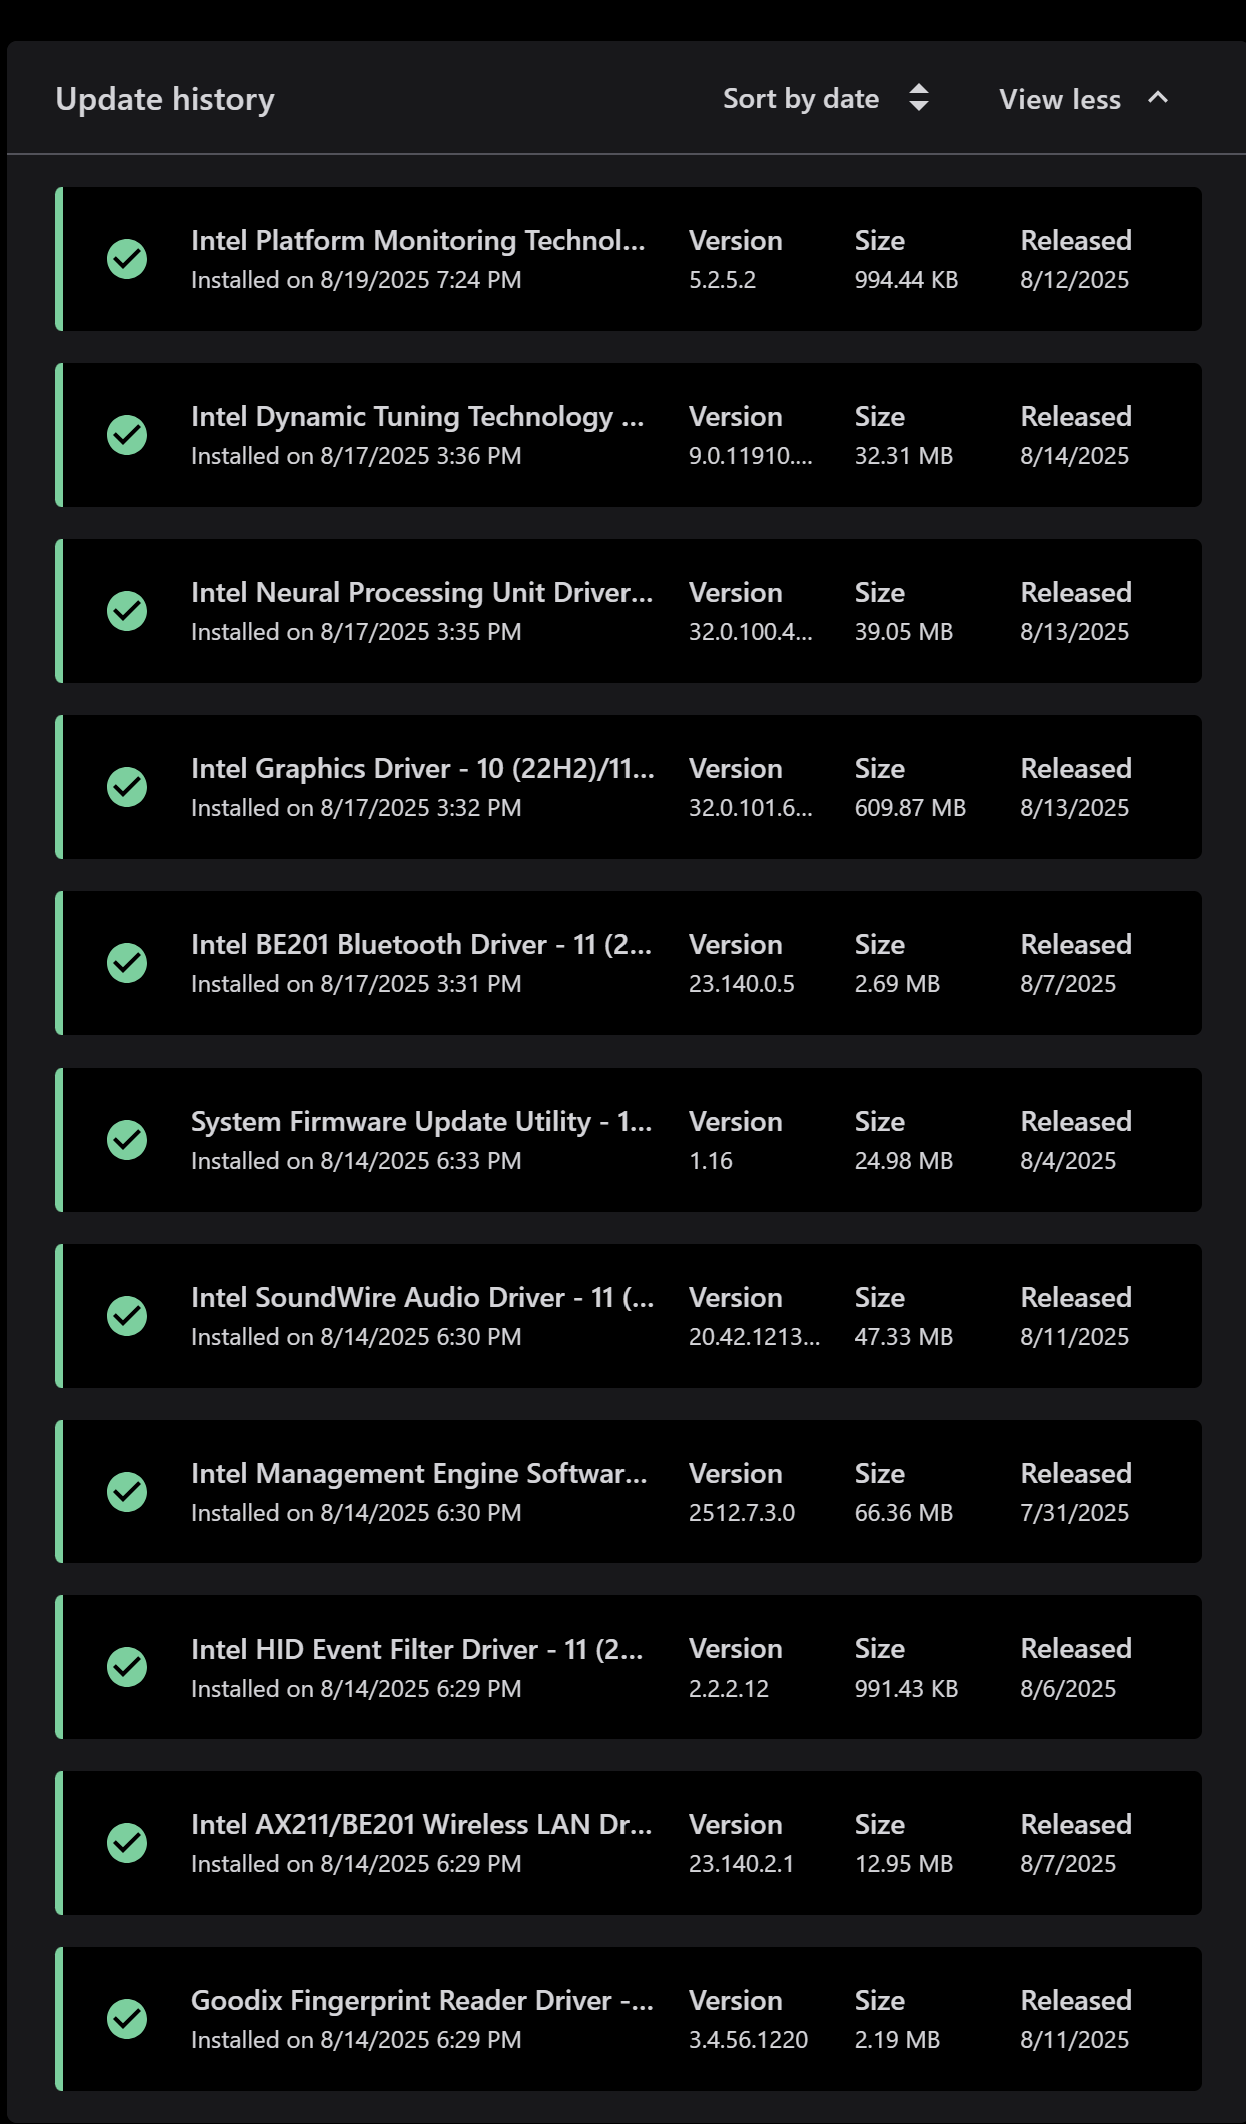1246x2124 pixels.
Task: Select the Intel AX211/BE201 Wireless LAN Driver title
Action: pos(421,1825)
